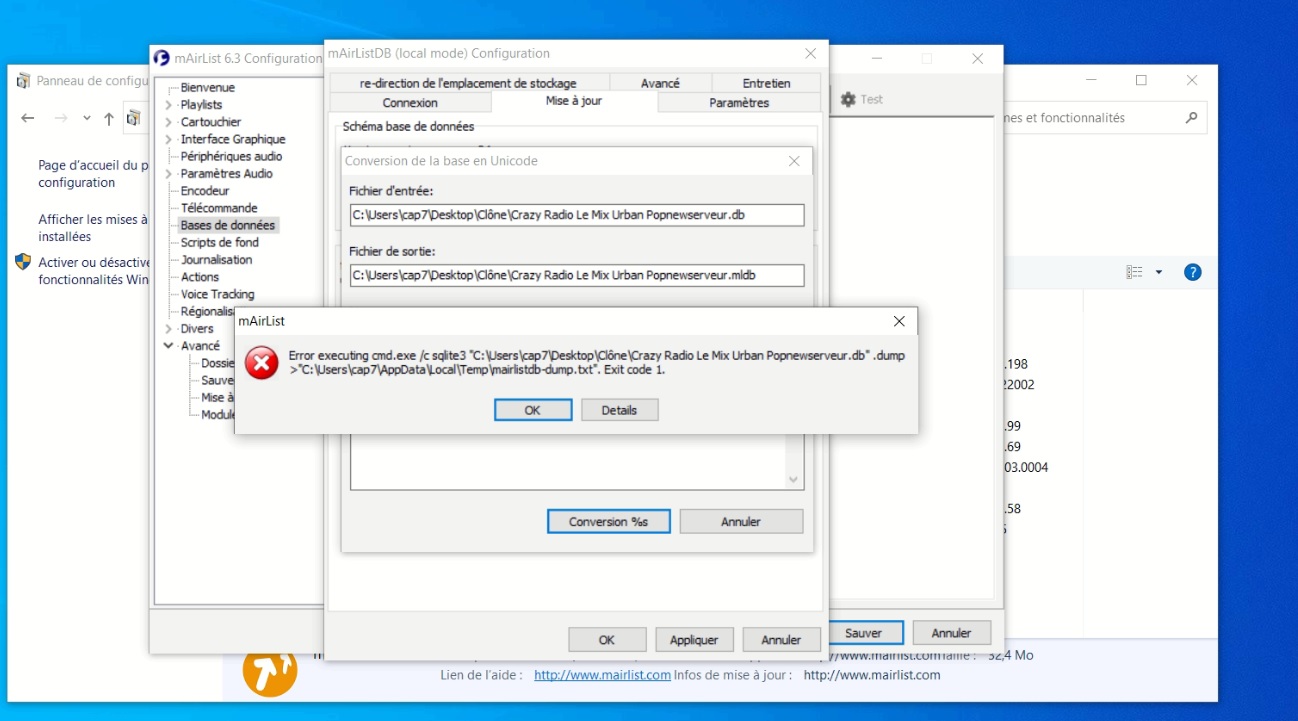Click the view options list icon

1134,272
